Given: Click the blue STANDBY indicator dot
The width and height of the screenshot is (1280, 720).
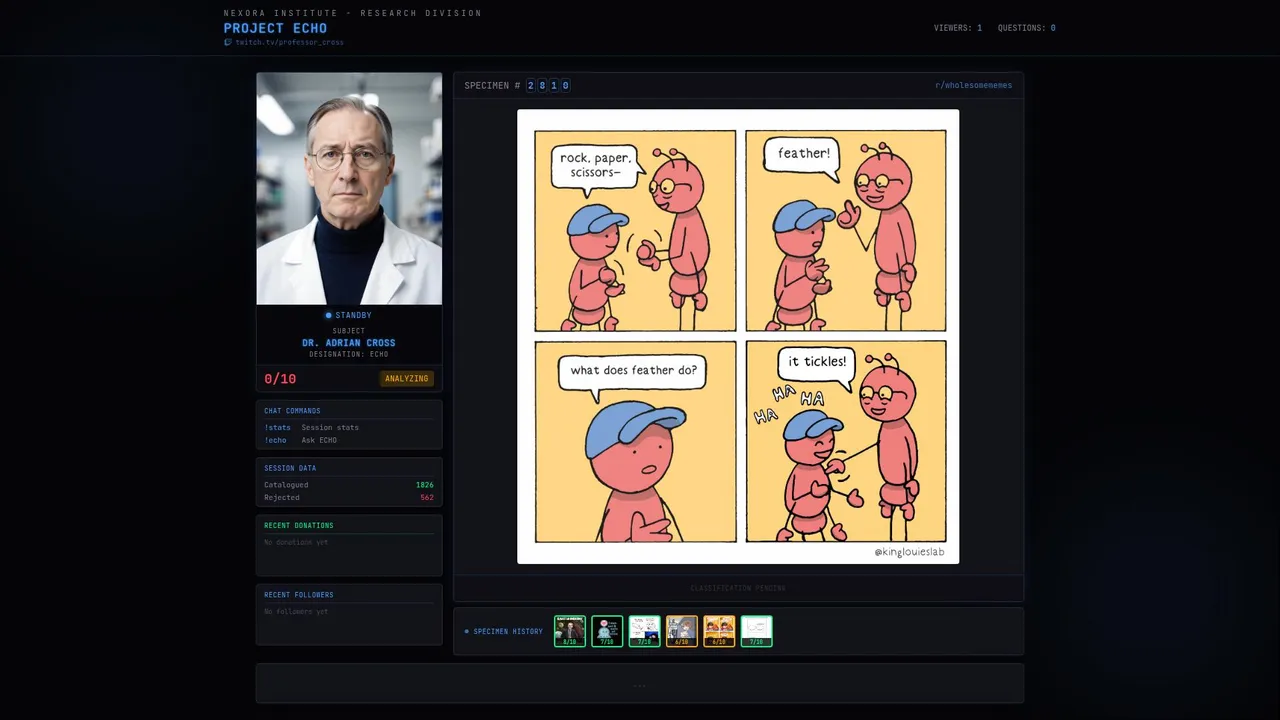Looking at the screenshot, I should [x=328, y=316].
